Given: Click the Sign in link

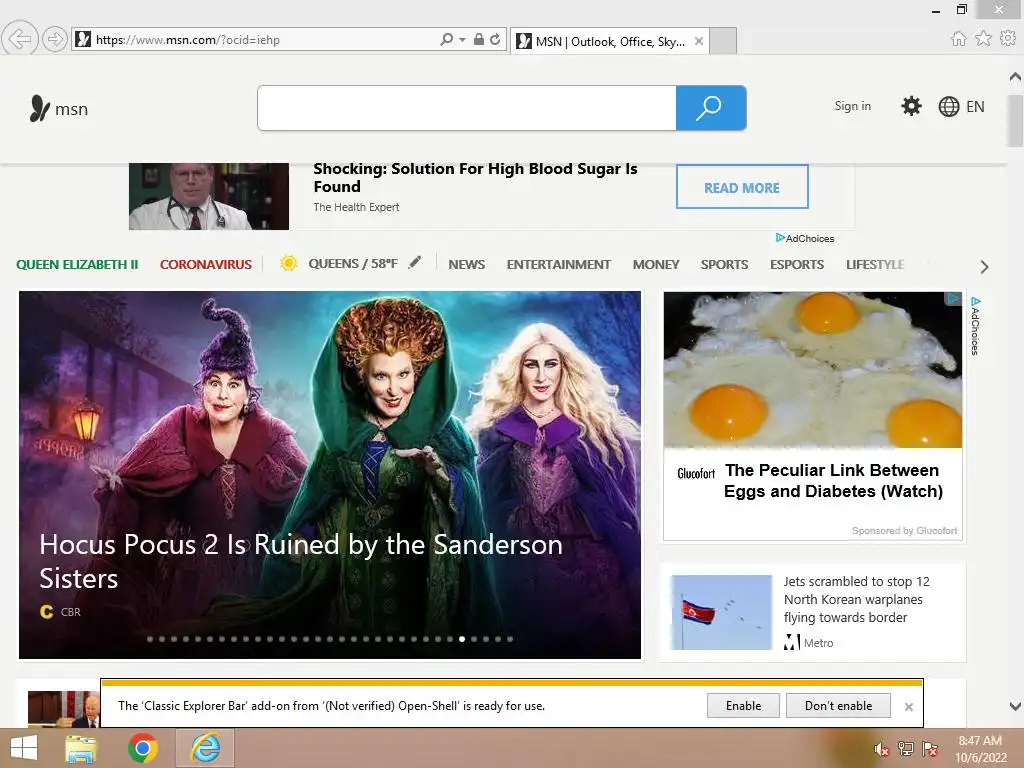Looking at the screenshot, I should [852, 106].
